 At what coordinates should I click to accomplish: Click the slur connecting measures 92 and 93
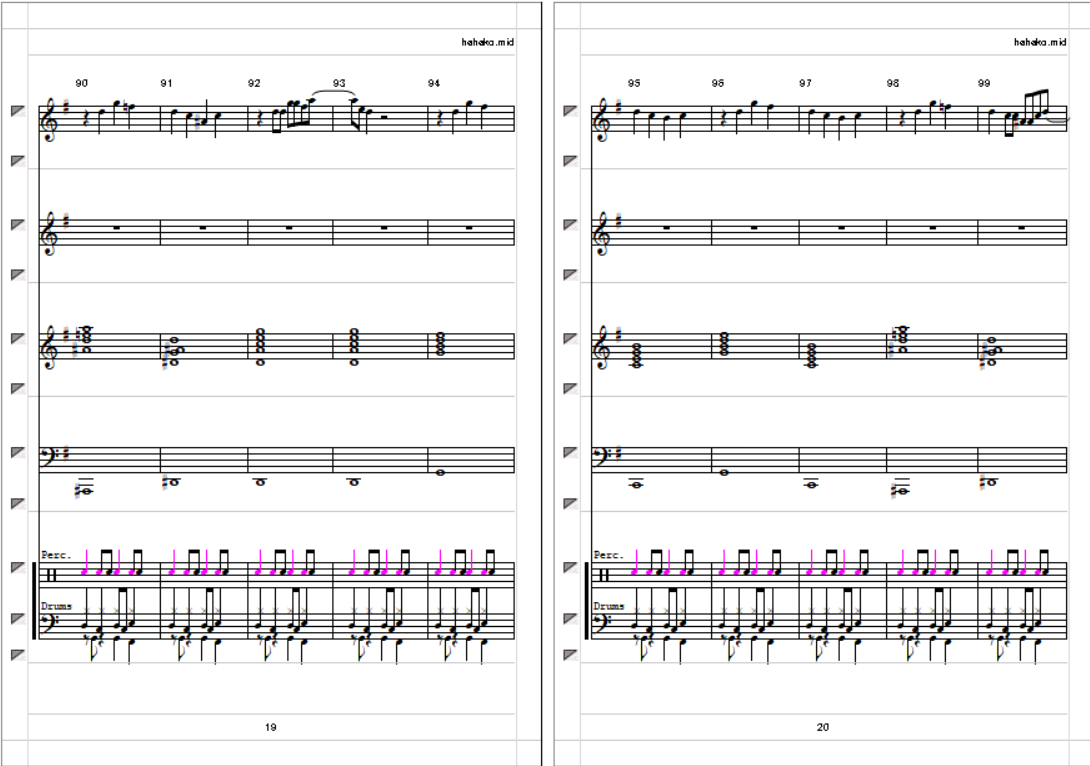click(334, 92)
